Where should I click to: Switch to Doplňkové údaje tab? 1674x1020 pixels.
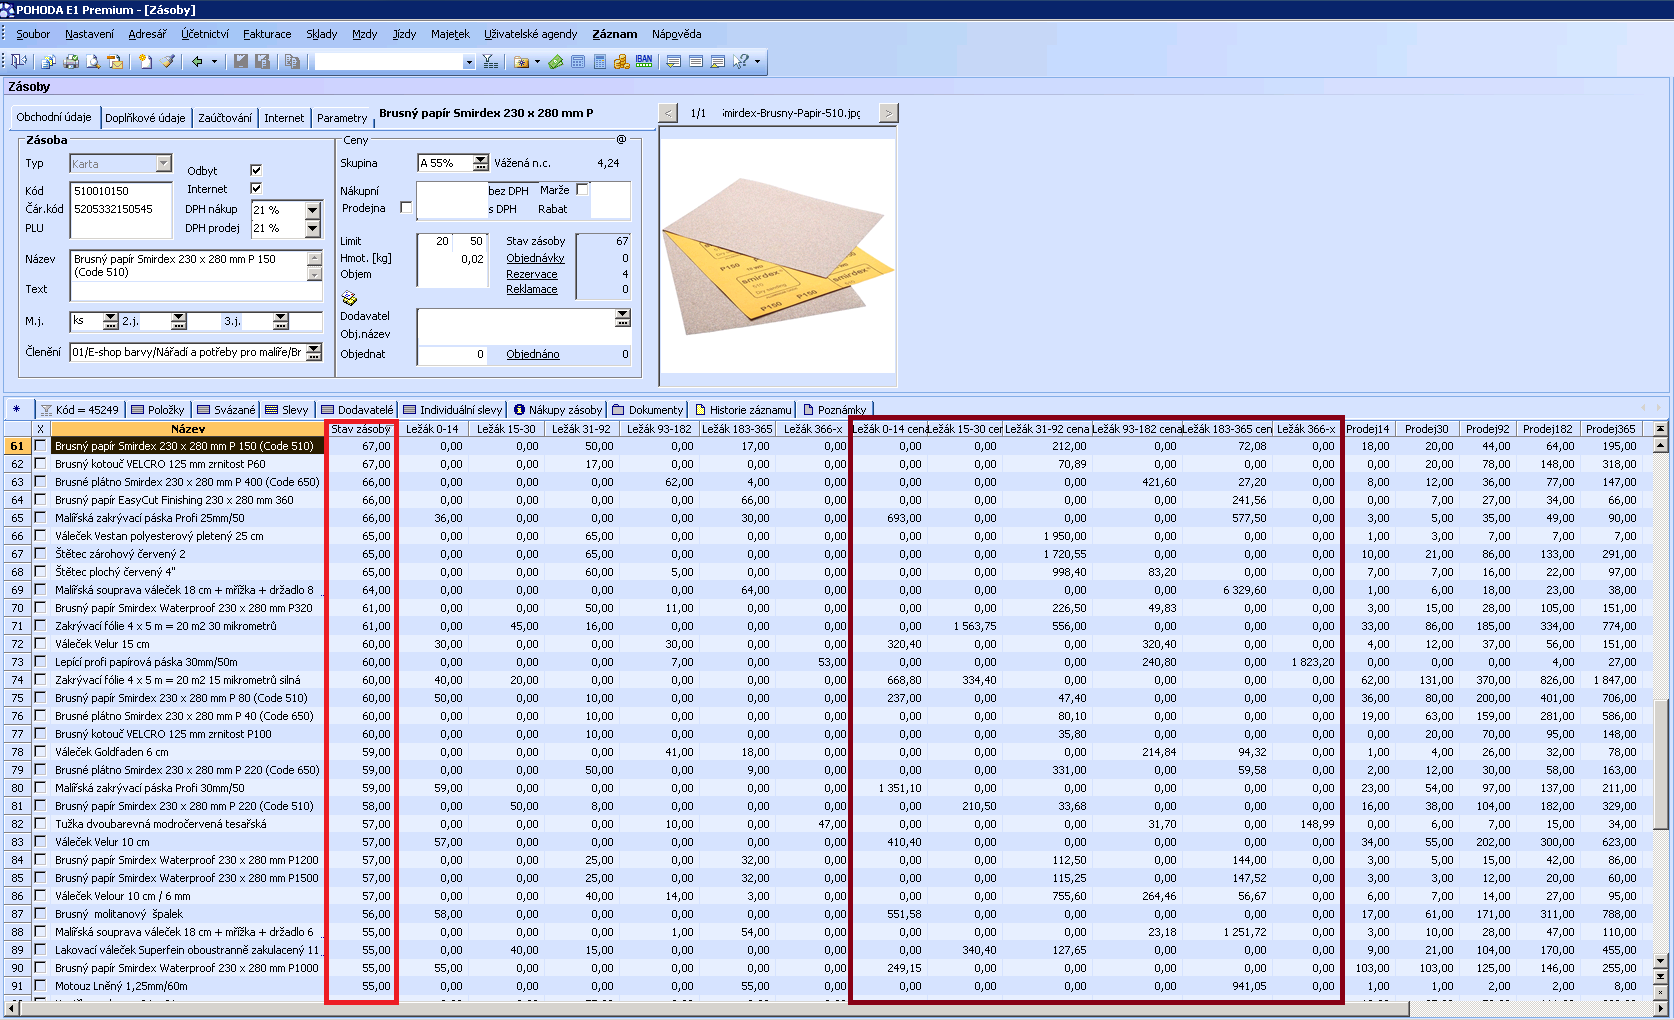145,118
